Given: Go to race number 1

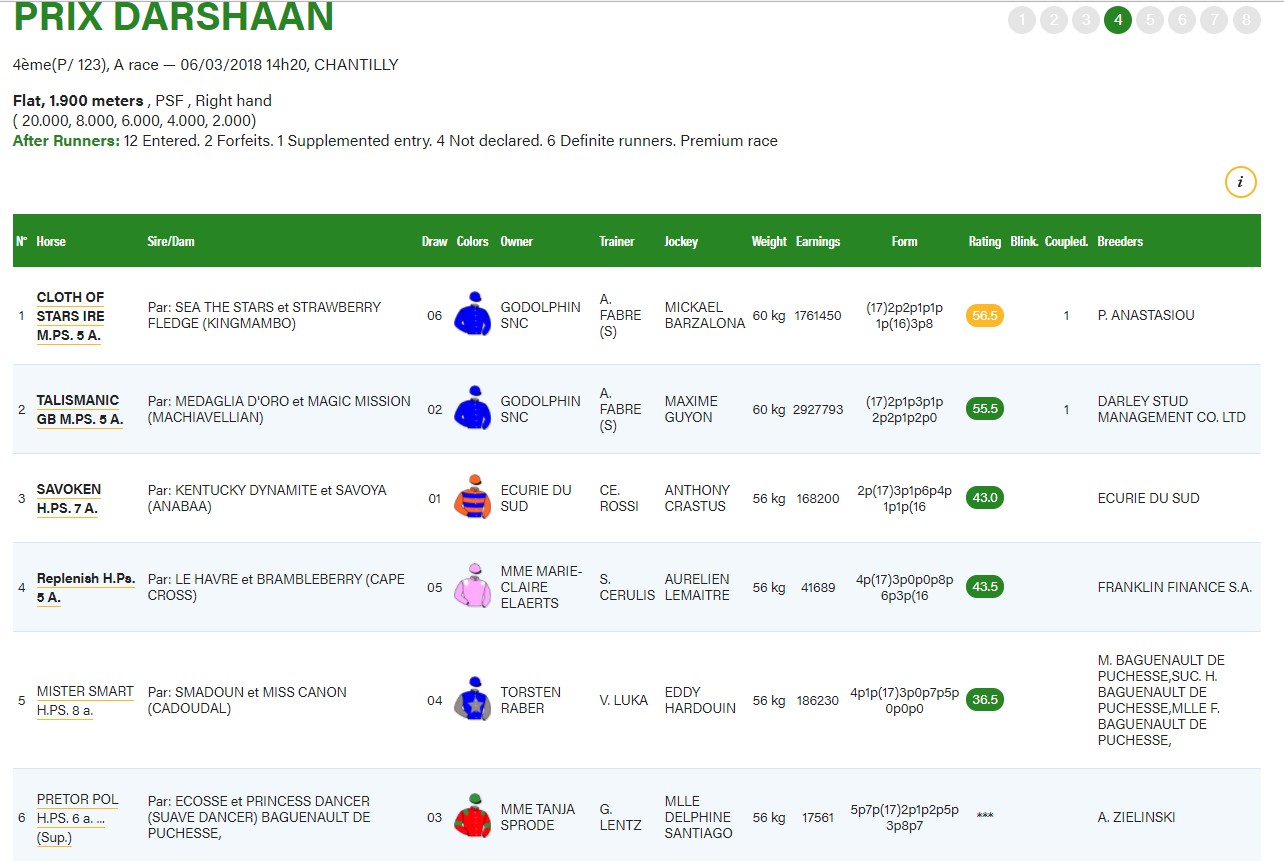Looking at the screenshot, I should pyautogui.click(x=1022, y=20).
